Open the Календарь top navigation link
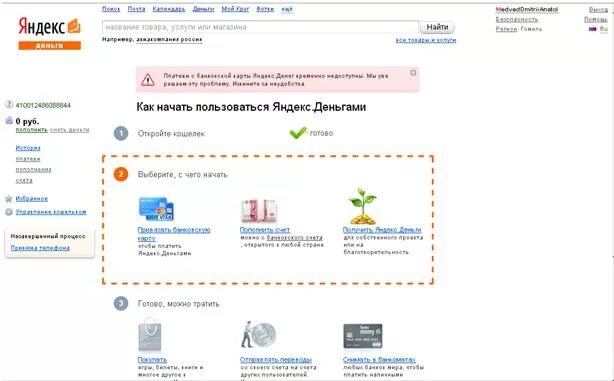Screen dimensions: 614x381 click(169, 9)
